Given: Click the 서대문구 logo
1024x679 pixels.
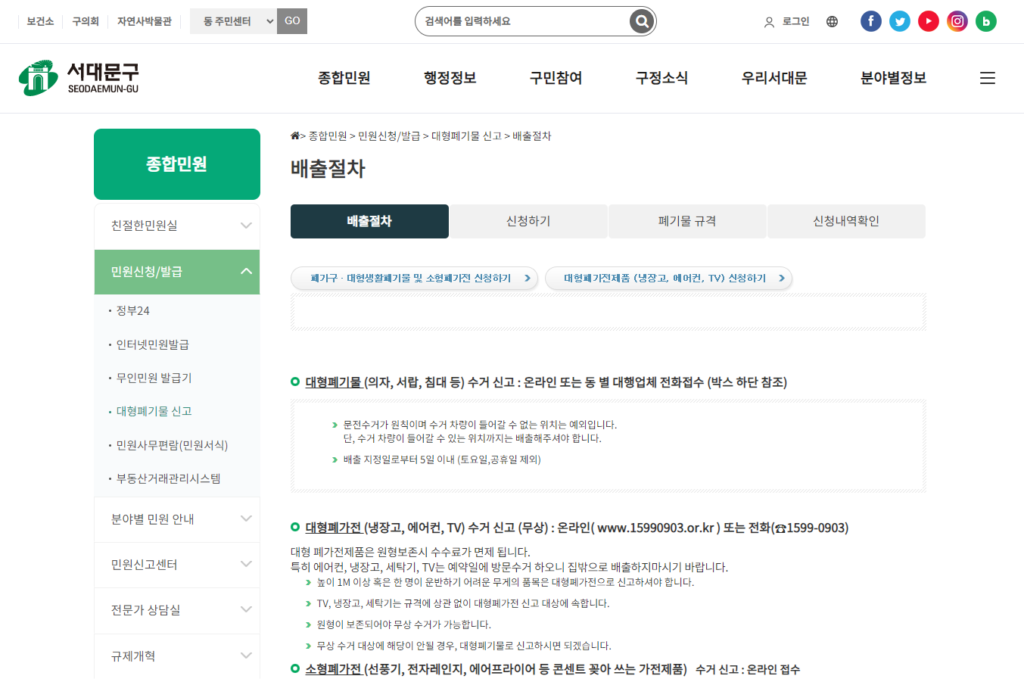Looking at the screenshot, I should click(79, 78).
